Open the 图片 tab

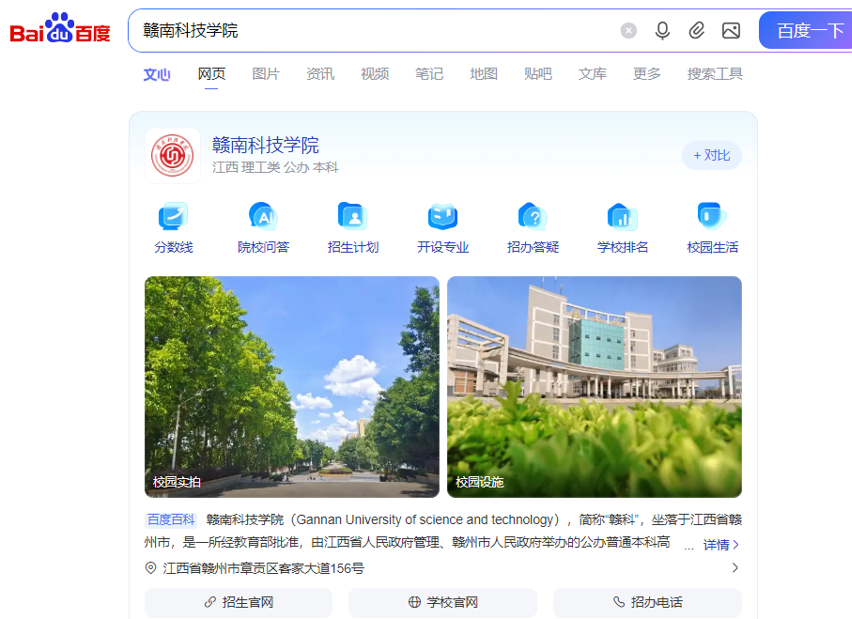(x=266, y=74)
